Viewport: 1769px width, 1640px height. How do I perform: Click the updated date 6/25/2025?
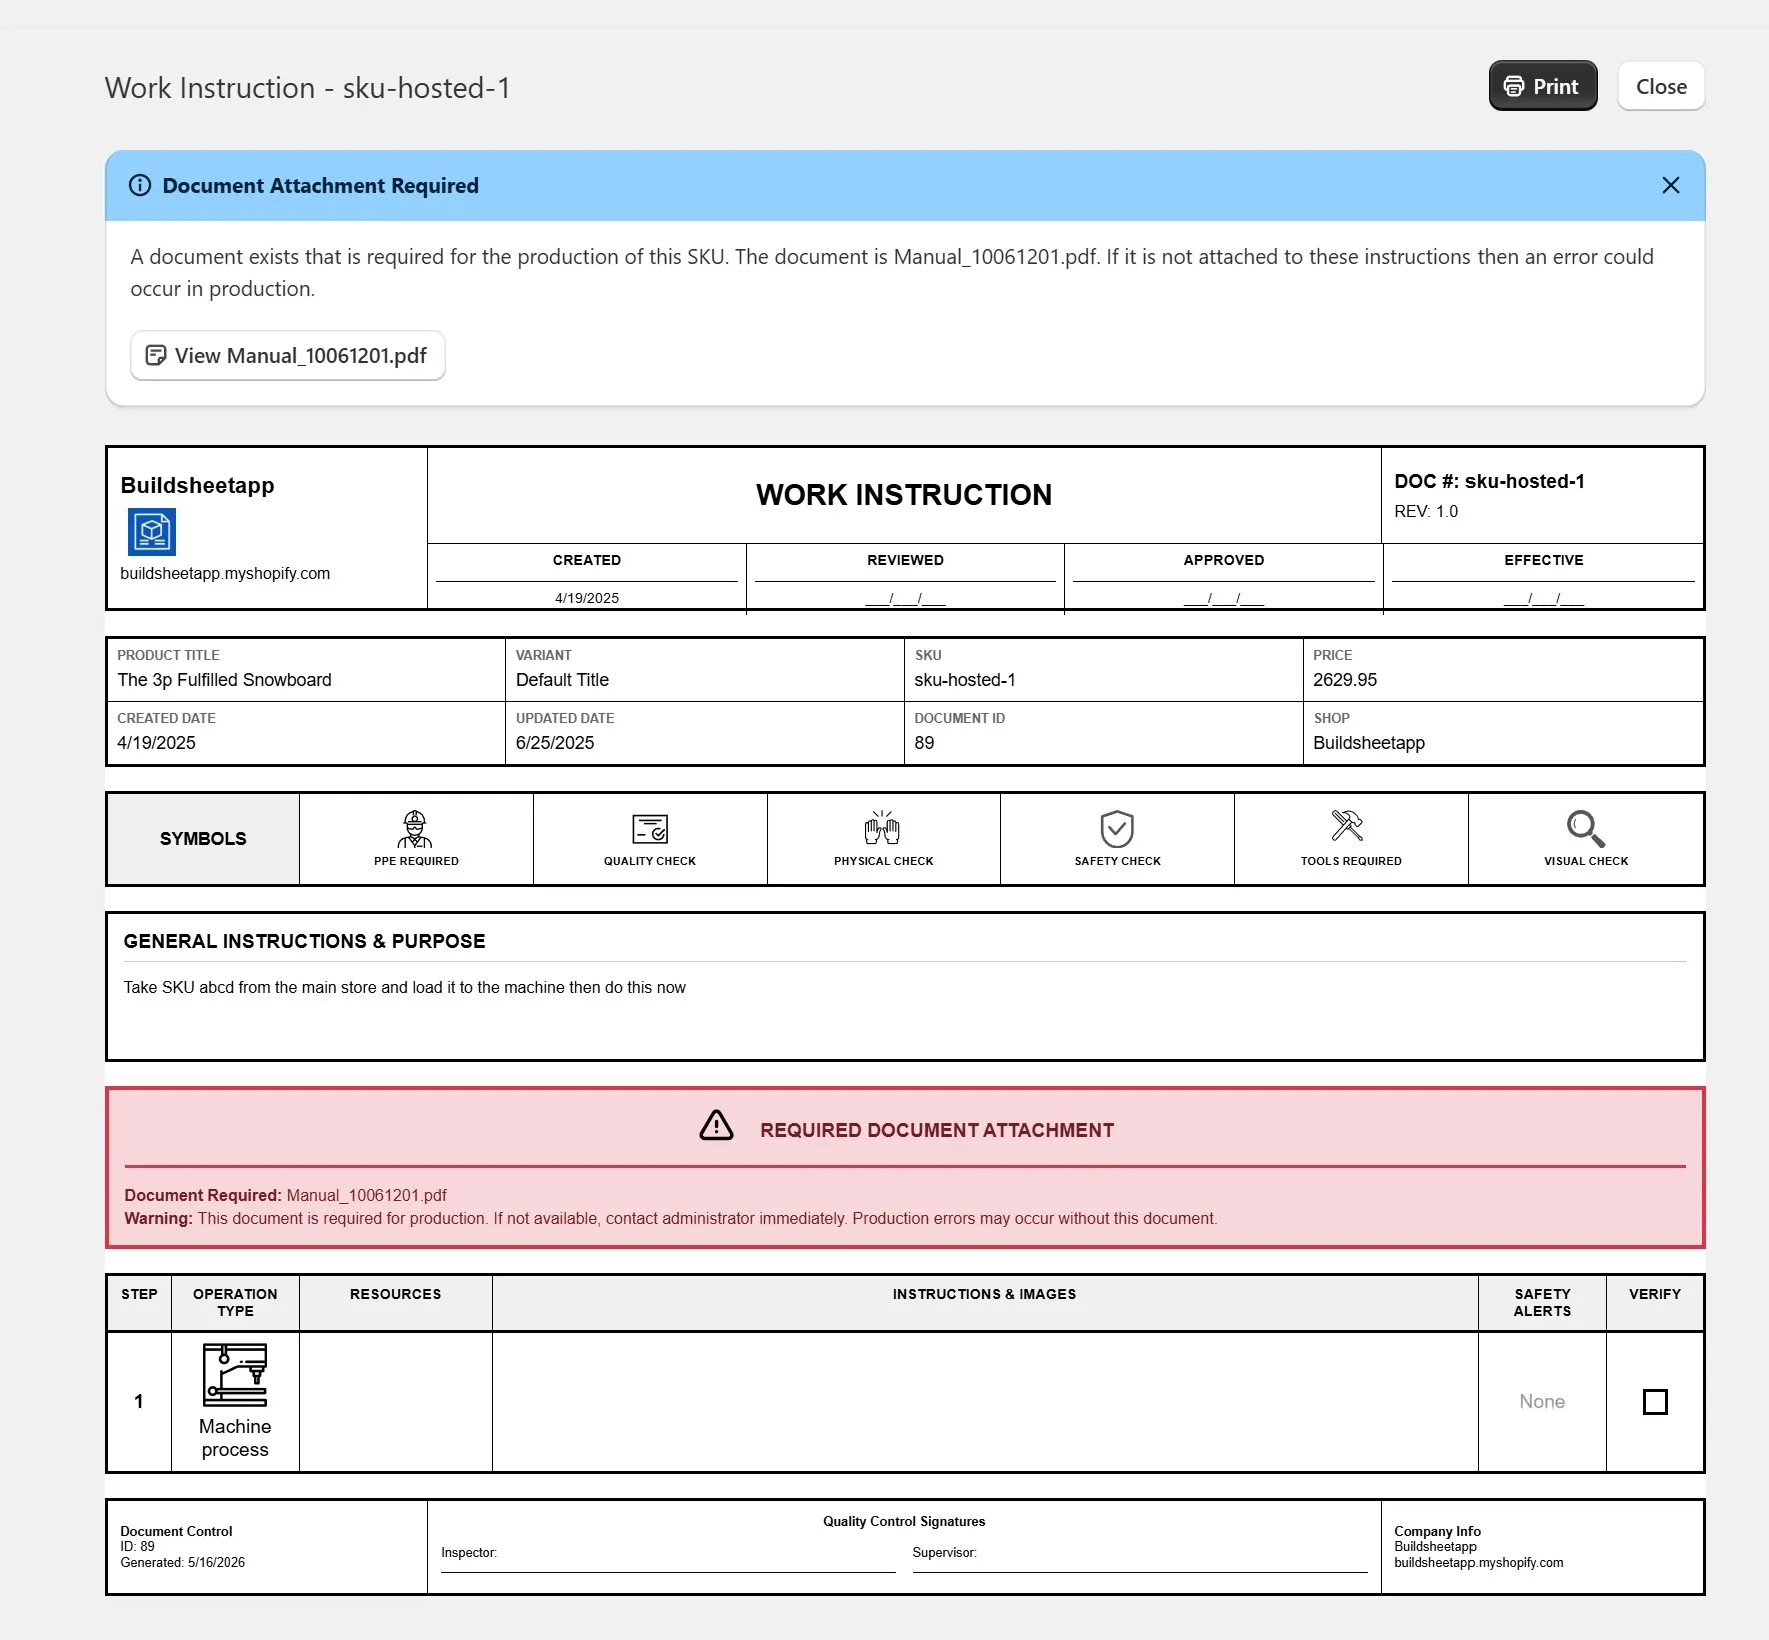pos(555,743)
